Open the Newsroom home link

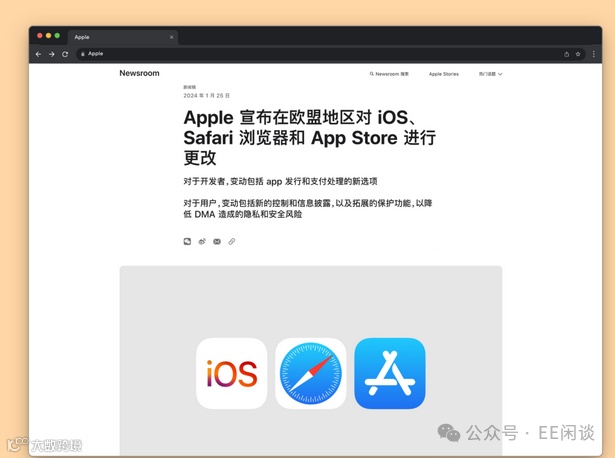pyautogui.click(x=139, y=73)
